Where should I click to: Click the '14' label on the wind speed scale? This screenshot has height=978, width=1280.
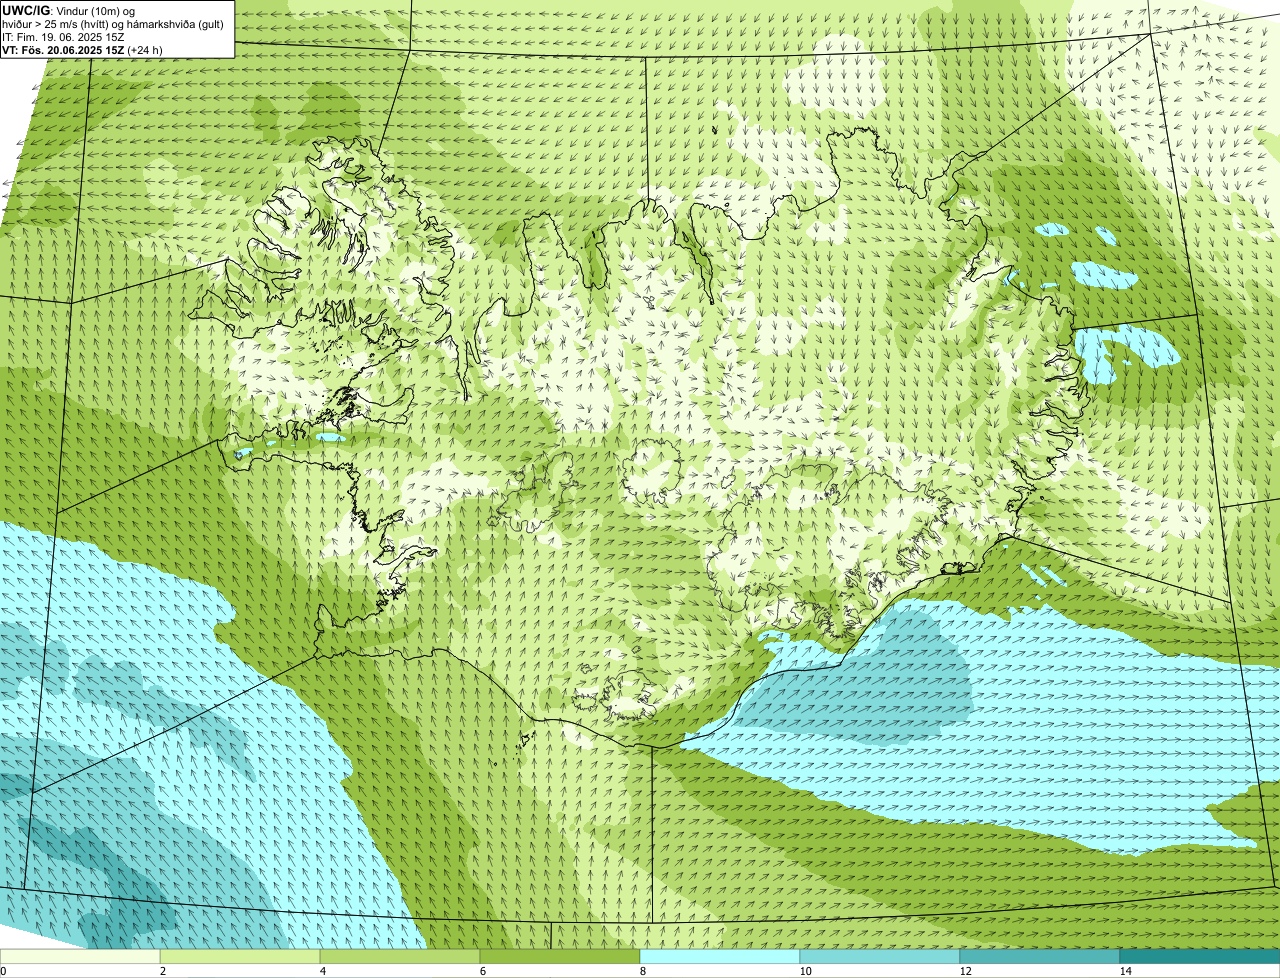point(1125,971)
